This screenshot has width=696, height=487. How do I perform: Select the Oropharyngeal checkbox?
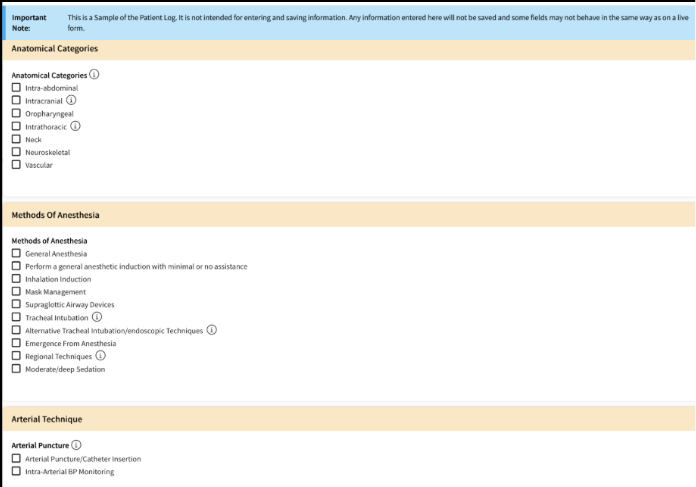16,113
